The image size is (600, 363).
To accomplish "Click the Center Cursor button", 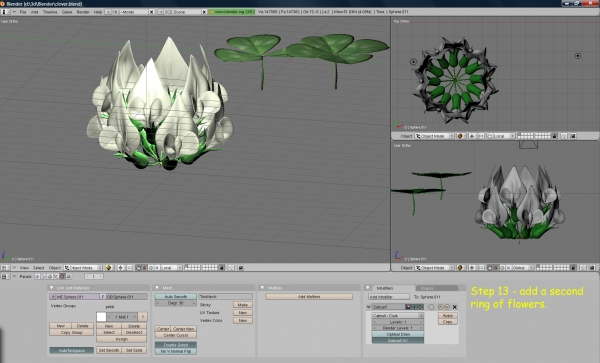I will pyautogui.click(x=176, y=335).
